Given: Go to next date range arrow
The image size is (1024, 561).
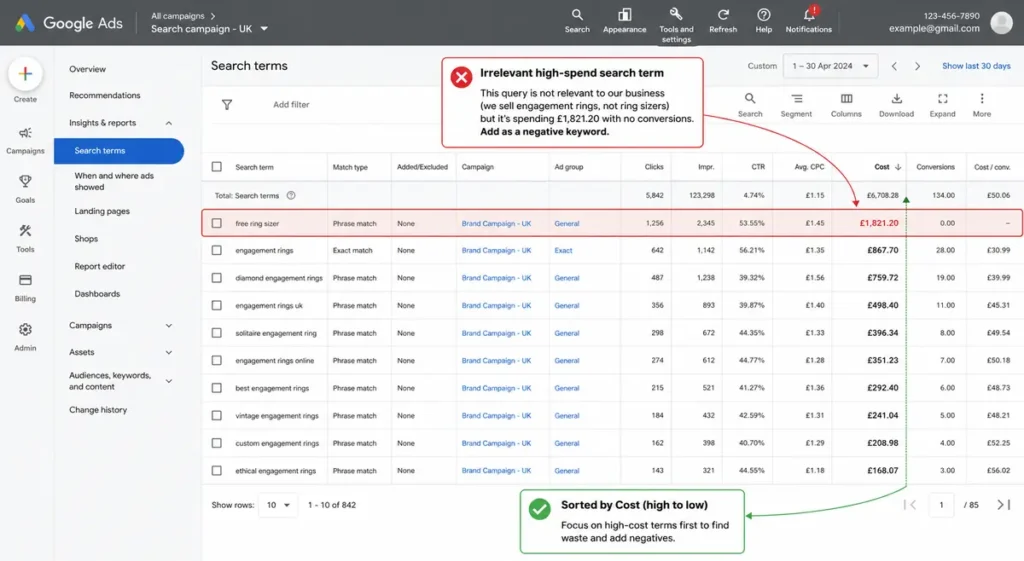Looking at the screenshot, I should pyautogui.click(x=918, y=66).
